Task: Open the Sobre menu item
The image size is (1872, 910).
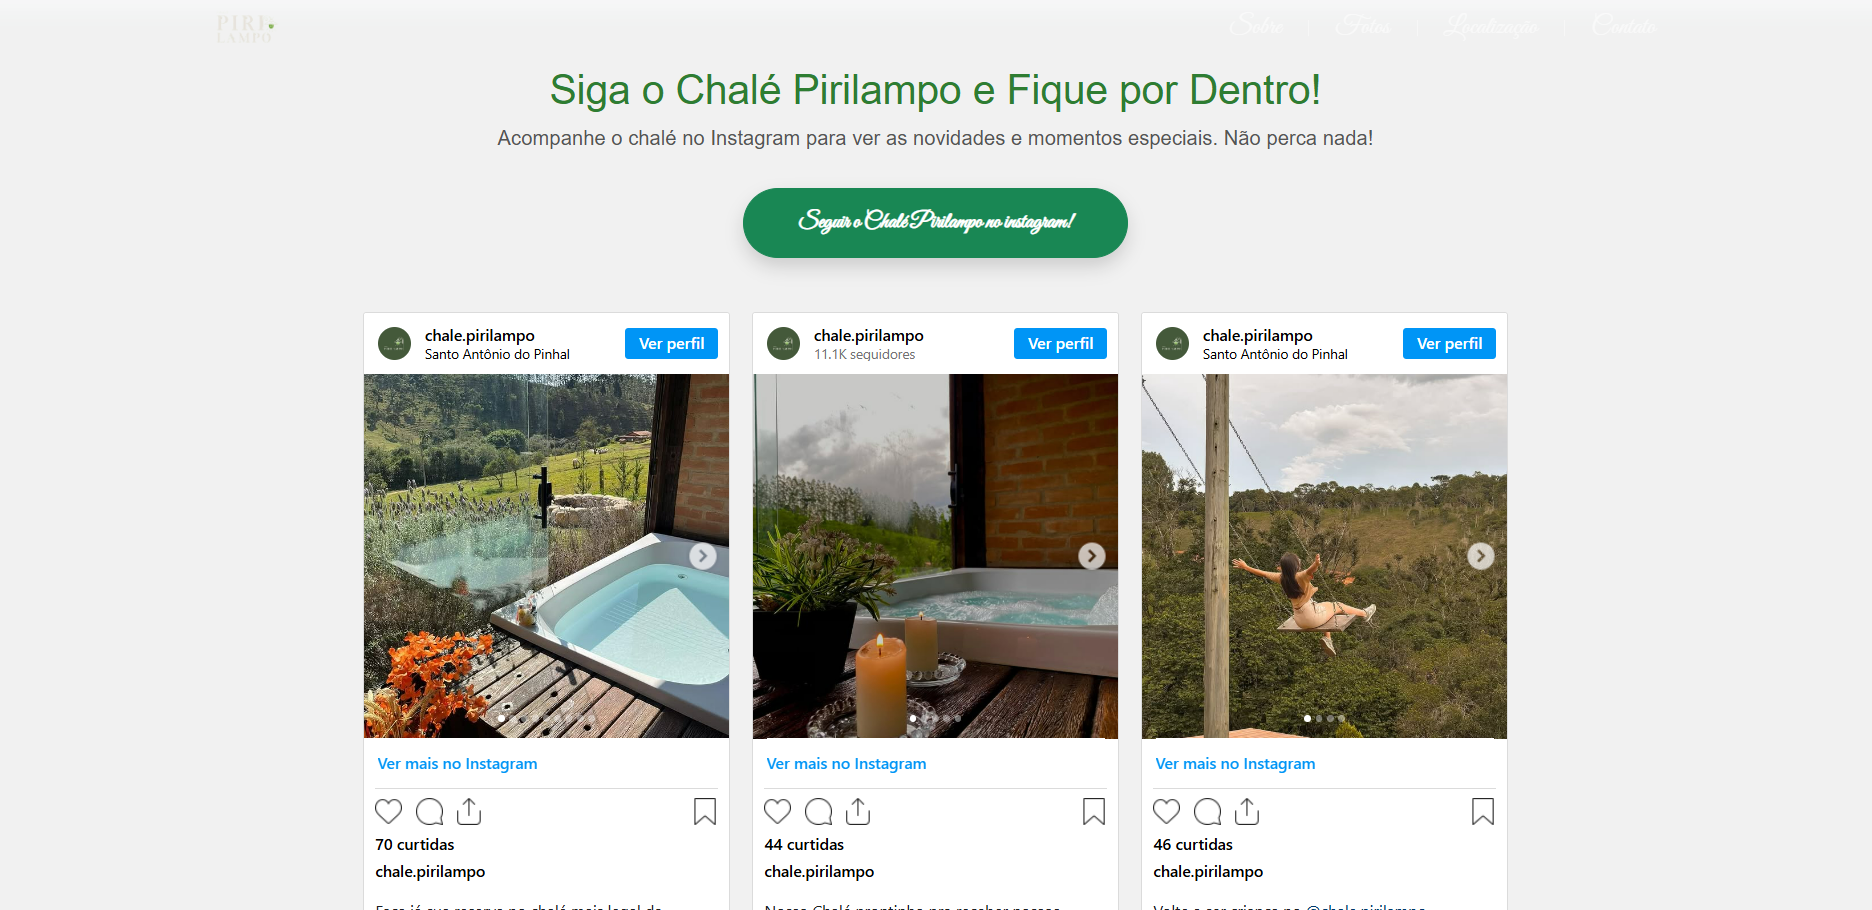Action: 1257,26
